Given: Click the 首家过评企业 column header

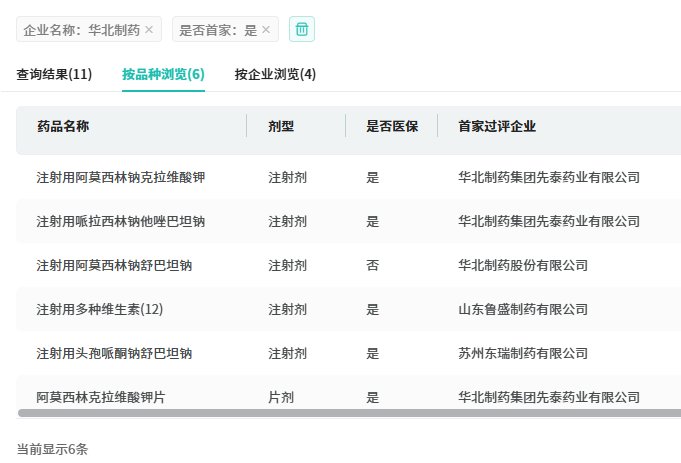Looking at the screenshot, I should click(497, 126).
